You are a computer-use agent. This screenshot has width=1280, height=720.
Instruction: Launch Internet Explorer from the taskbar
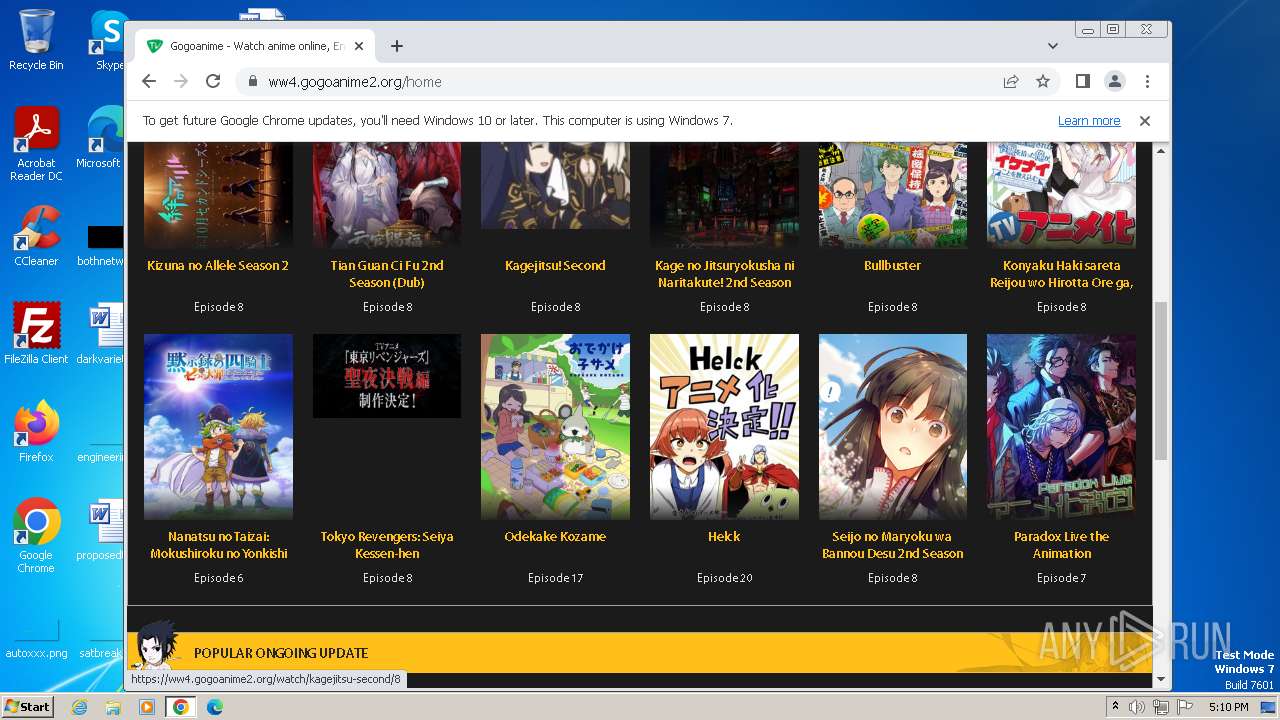point(80,707)
